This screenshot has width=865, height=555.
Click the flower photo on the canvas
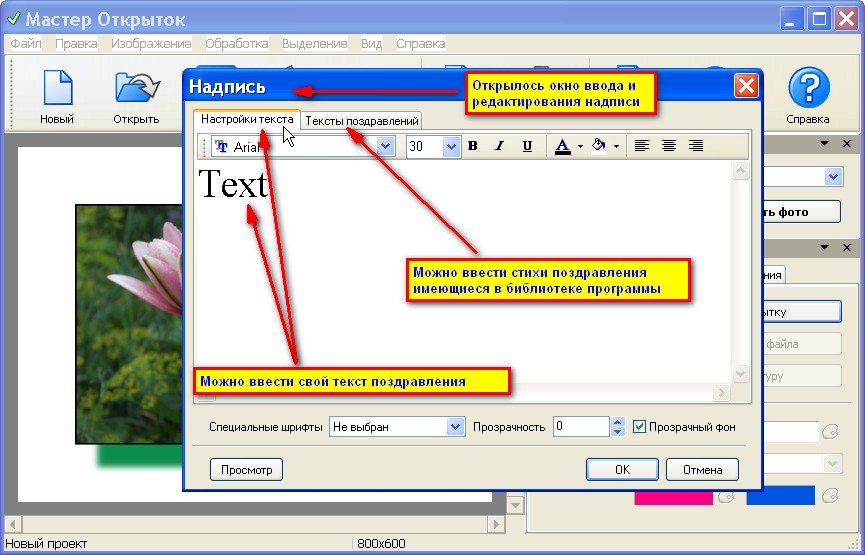[x=130, y=324]
